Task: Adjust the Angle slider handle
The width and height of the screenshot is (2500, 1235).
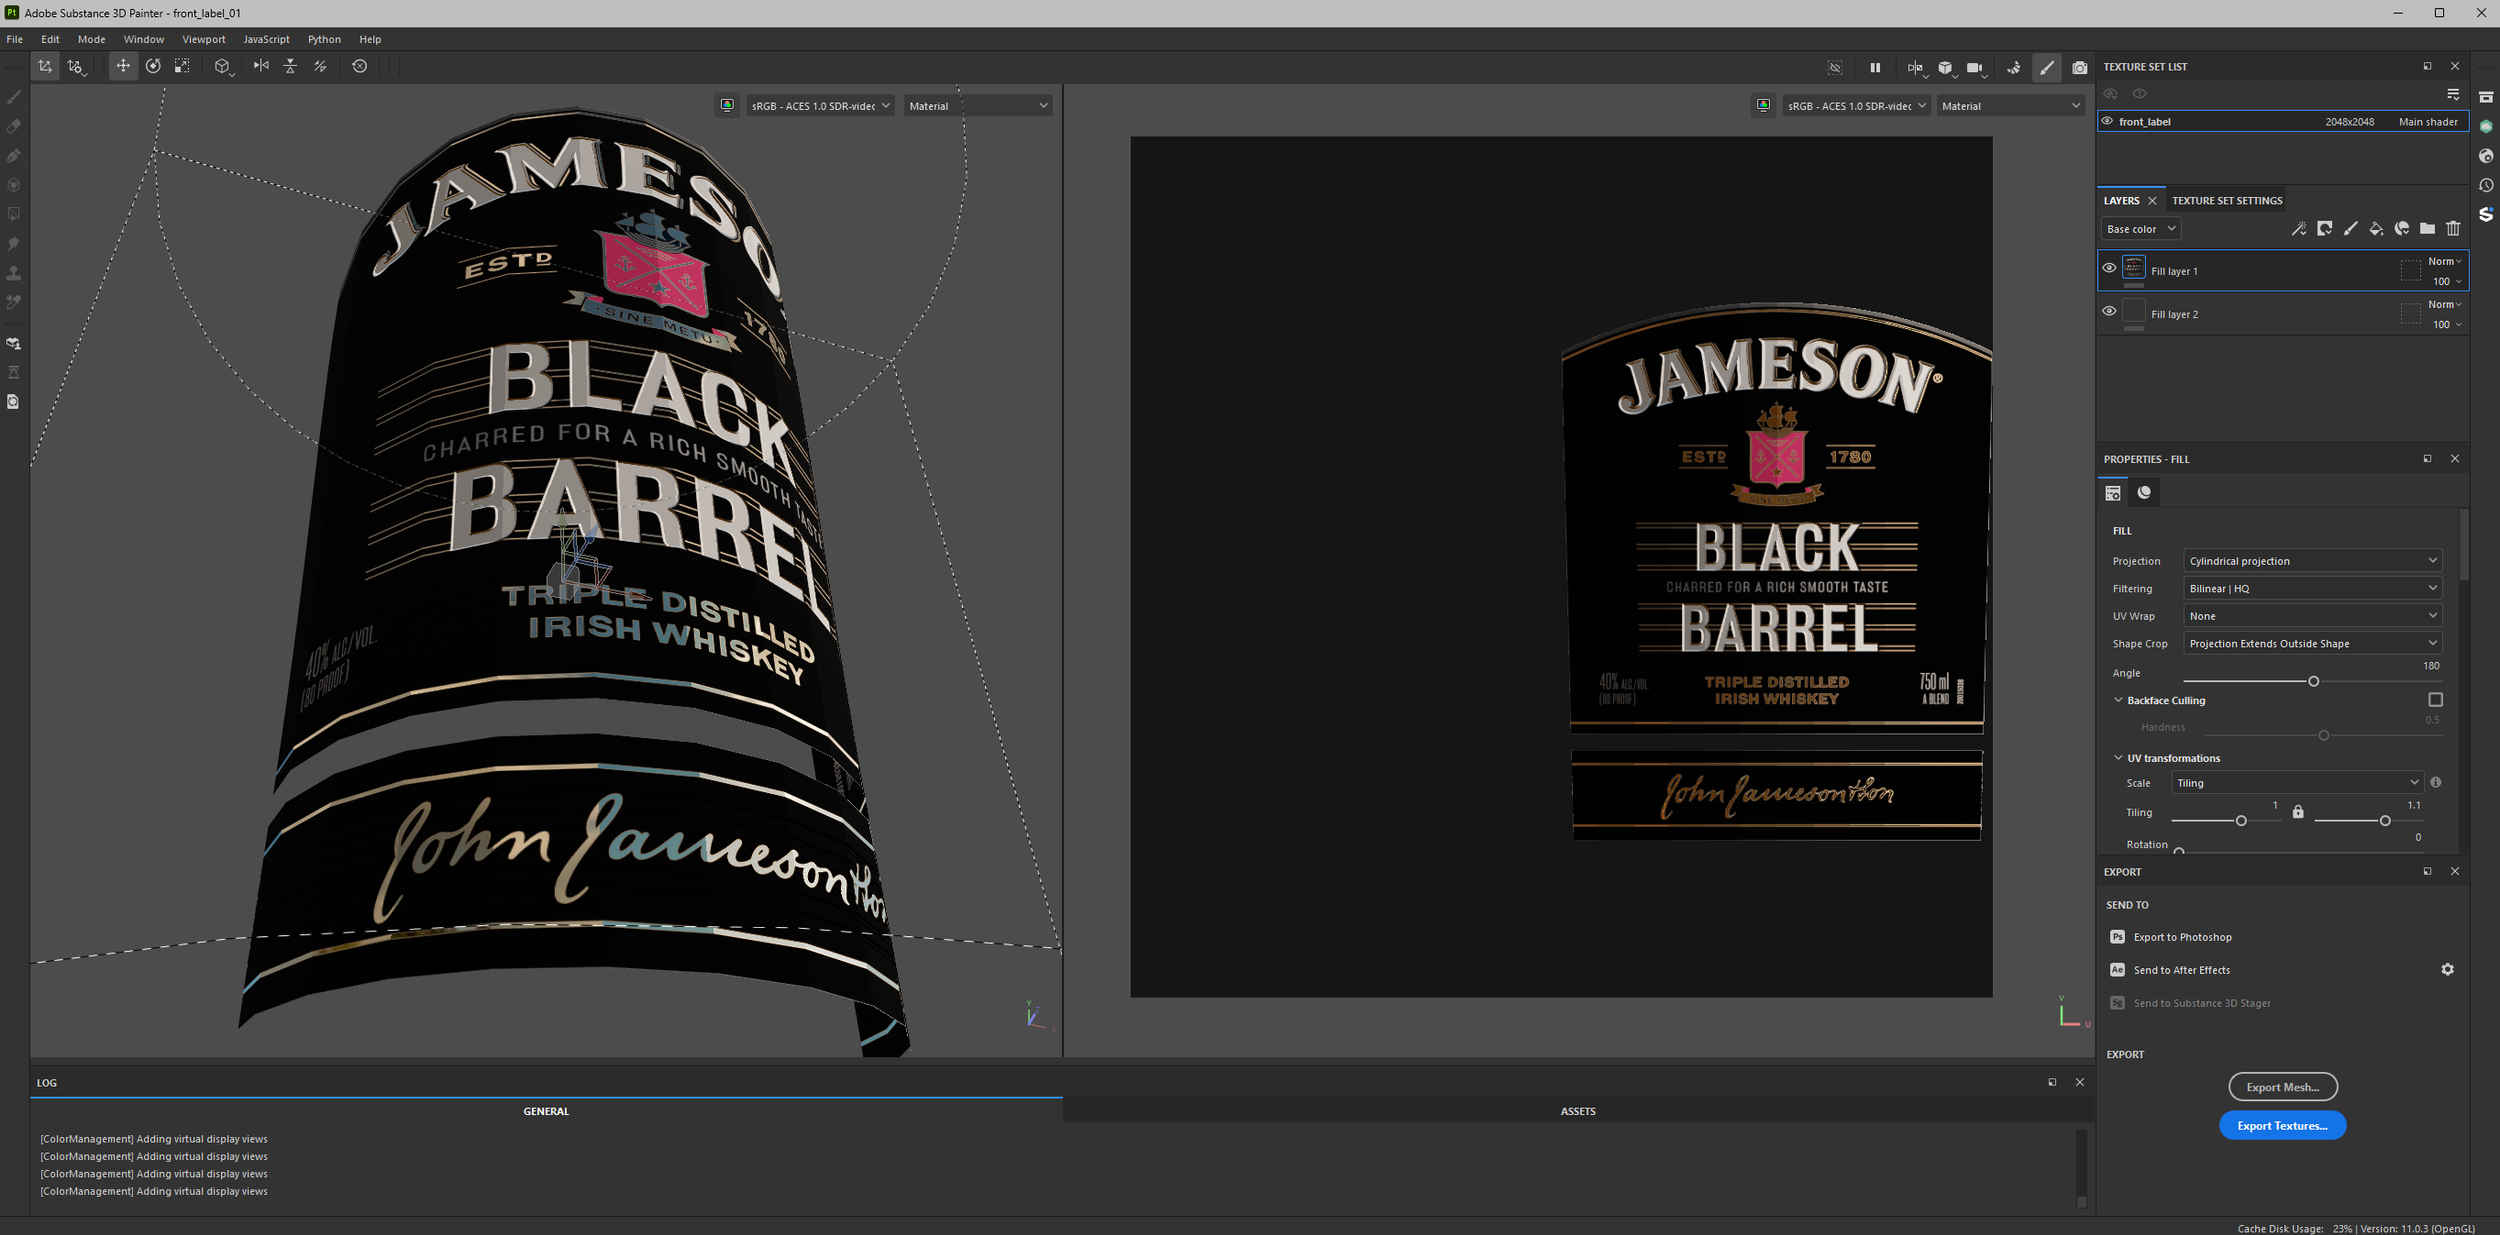Action: pos(2313,681)
